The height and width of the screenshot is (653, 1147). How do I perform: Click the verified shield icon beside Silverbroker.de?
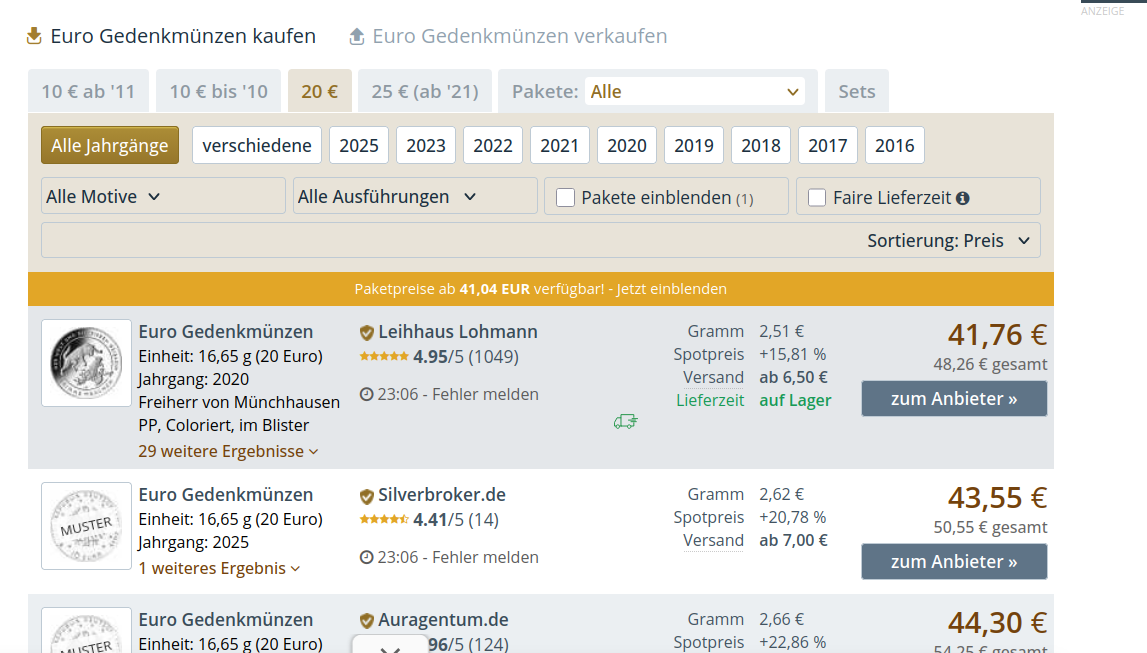click(366, 495)
